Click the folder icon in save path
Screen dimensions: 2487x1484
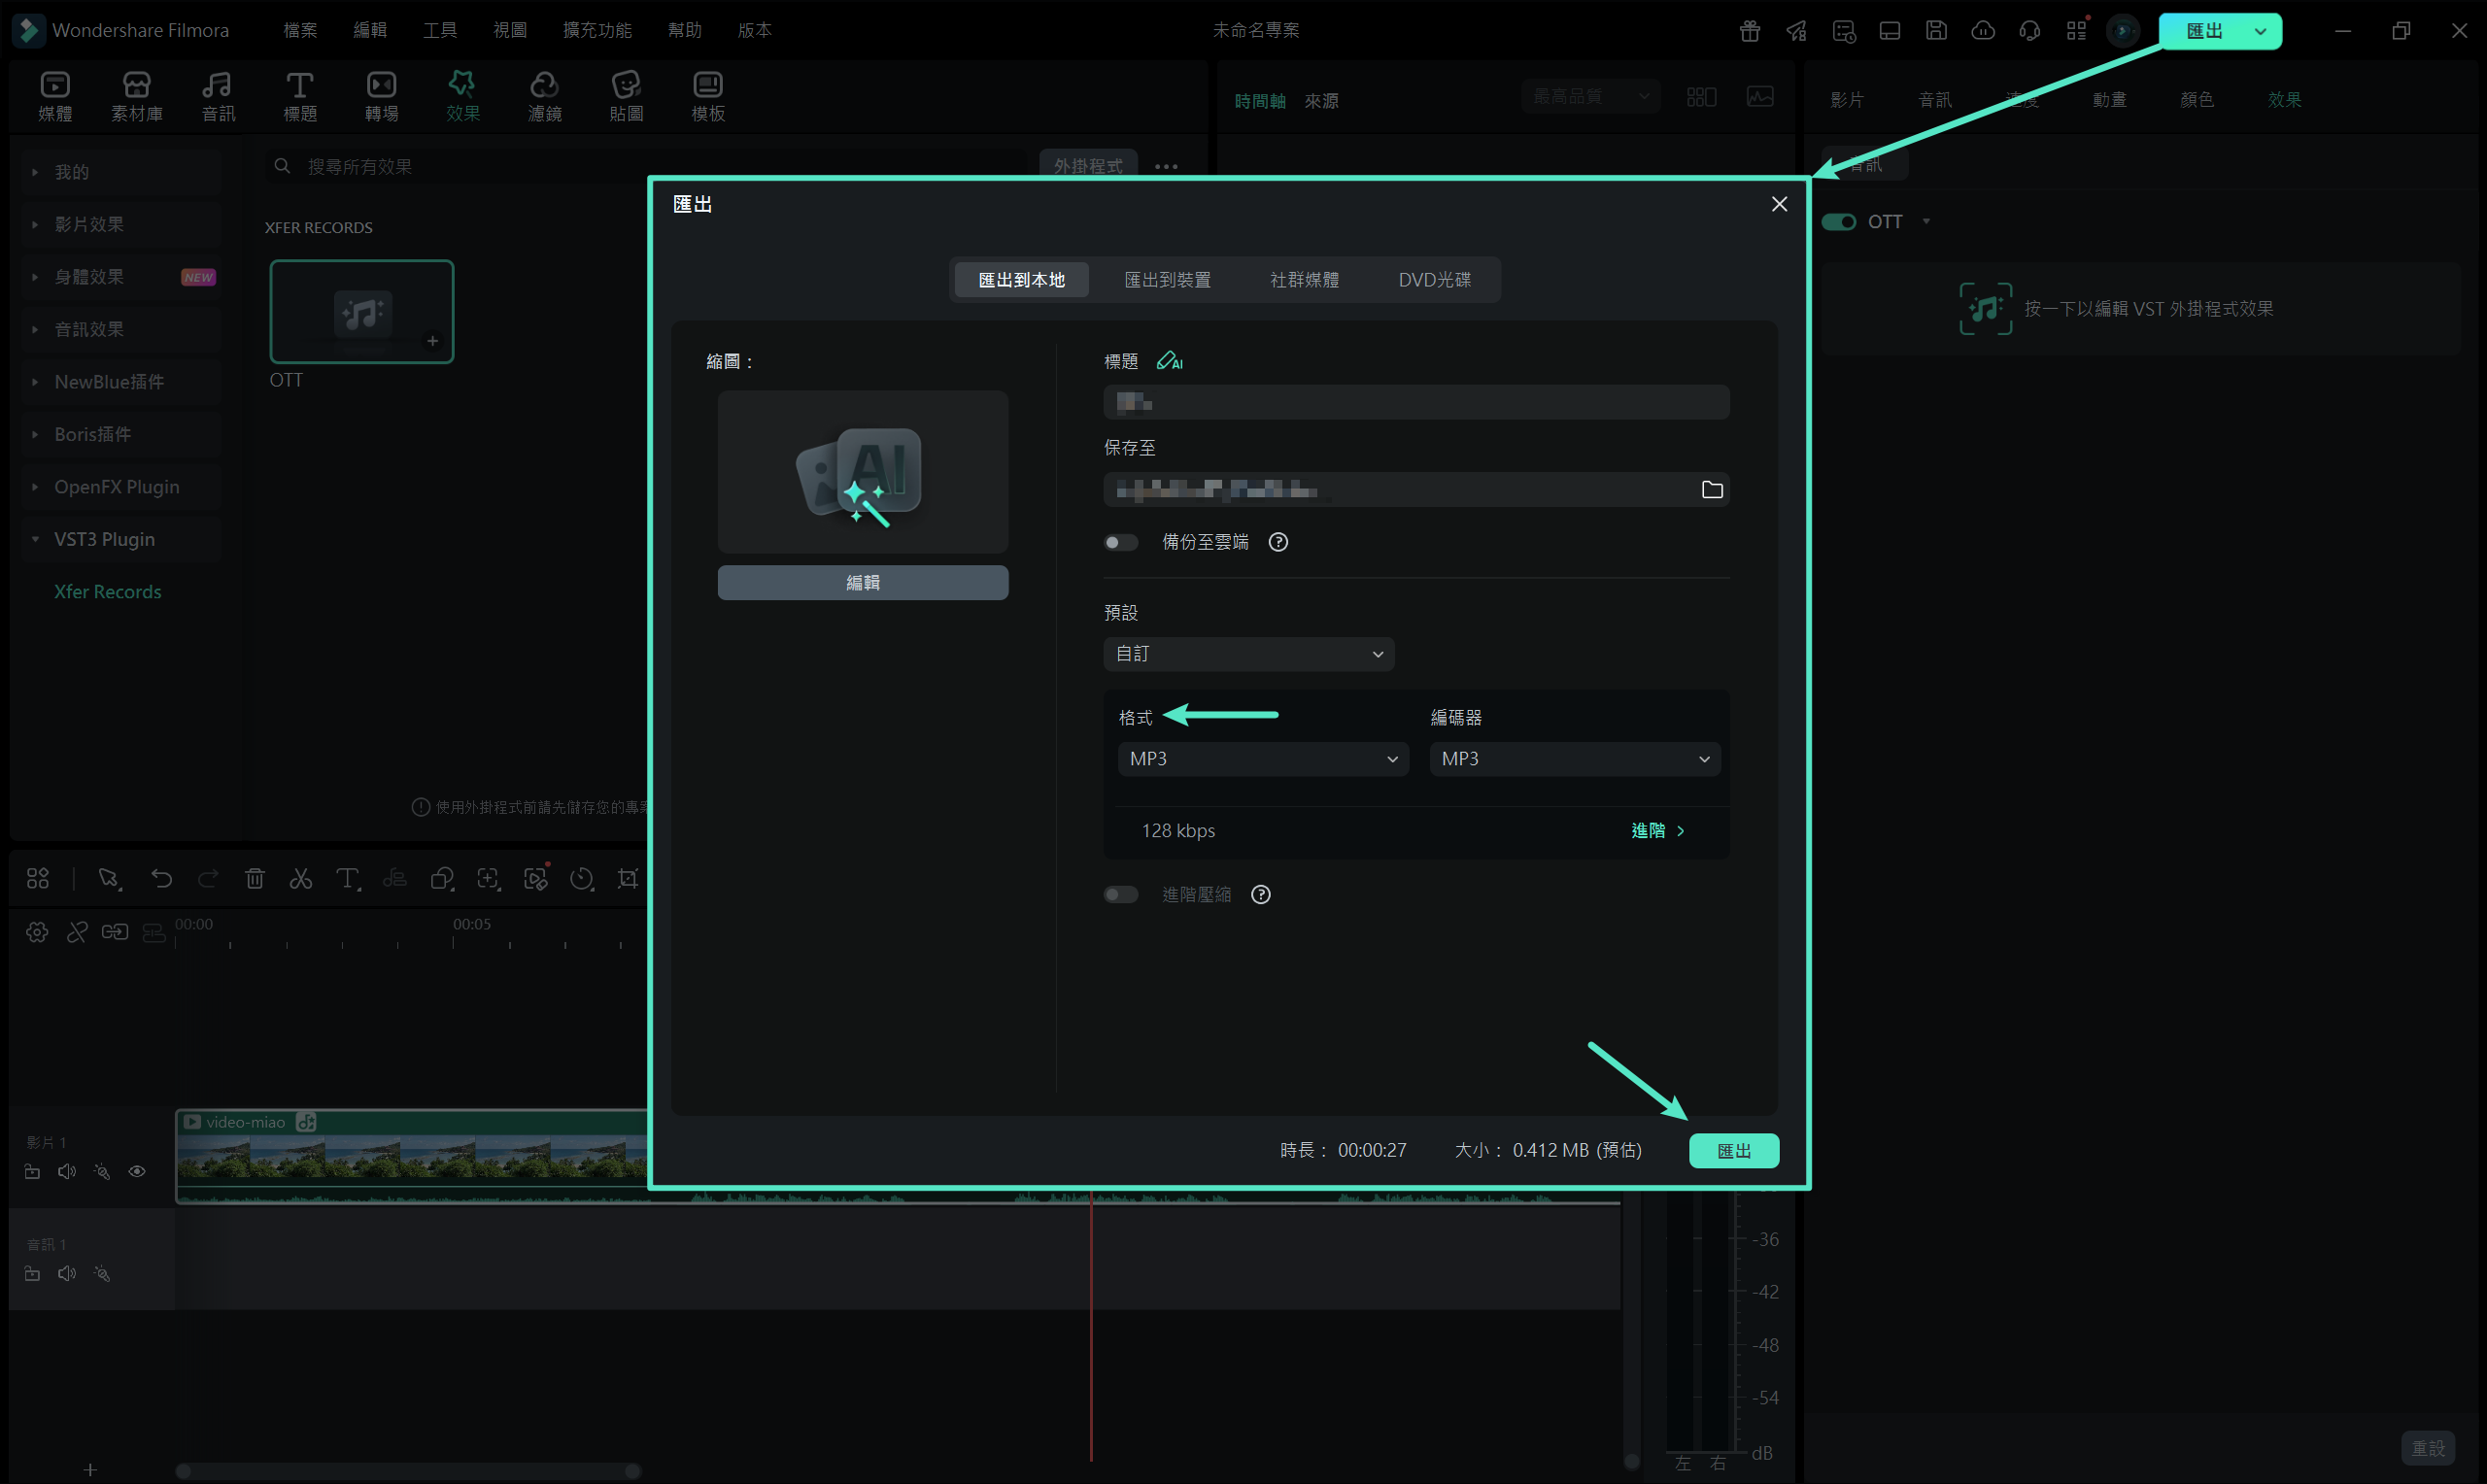tap(1711, 490)
